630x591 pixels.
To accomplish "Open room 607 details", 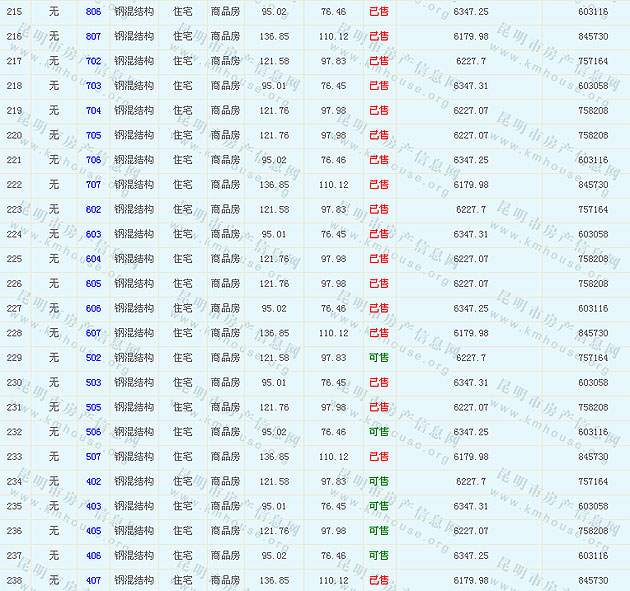I will [93, 333].
